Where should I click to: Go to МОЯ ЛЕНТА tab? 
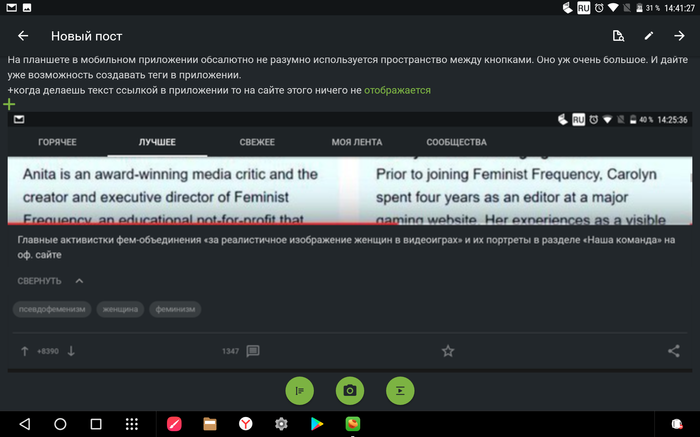357,142
